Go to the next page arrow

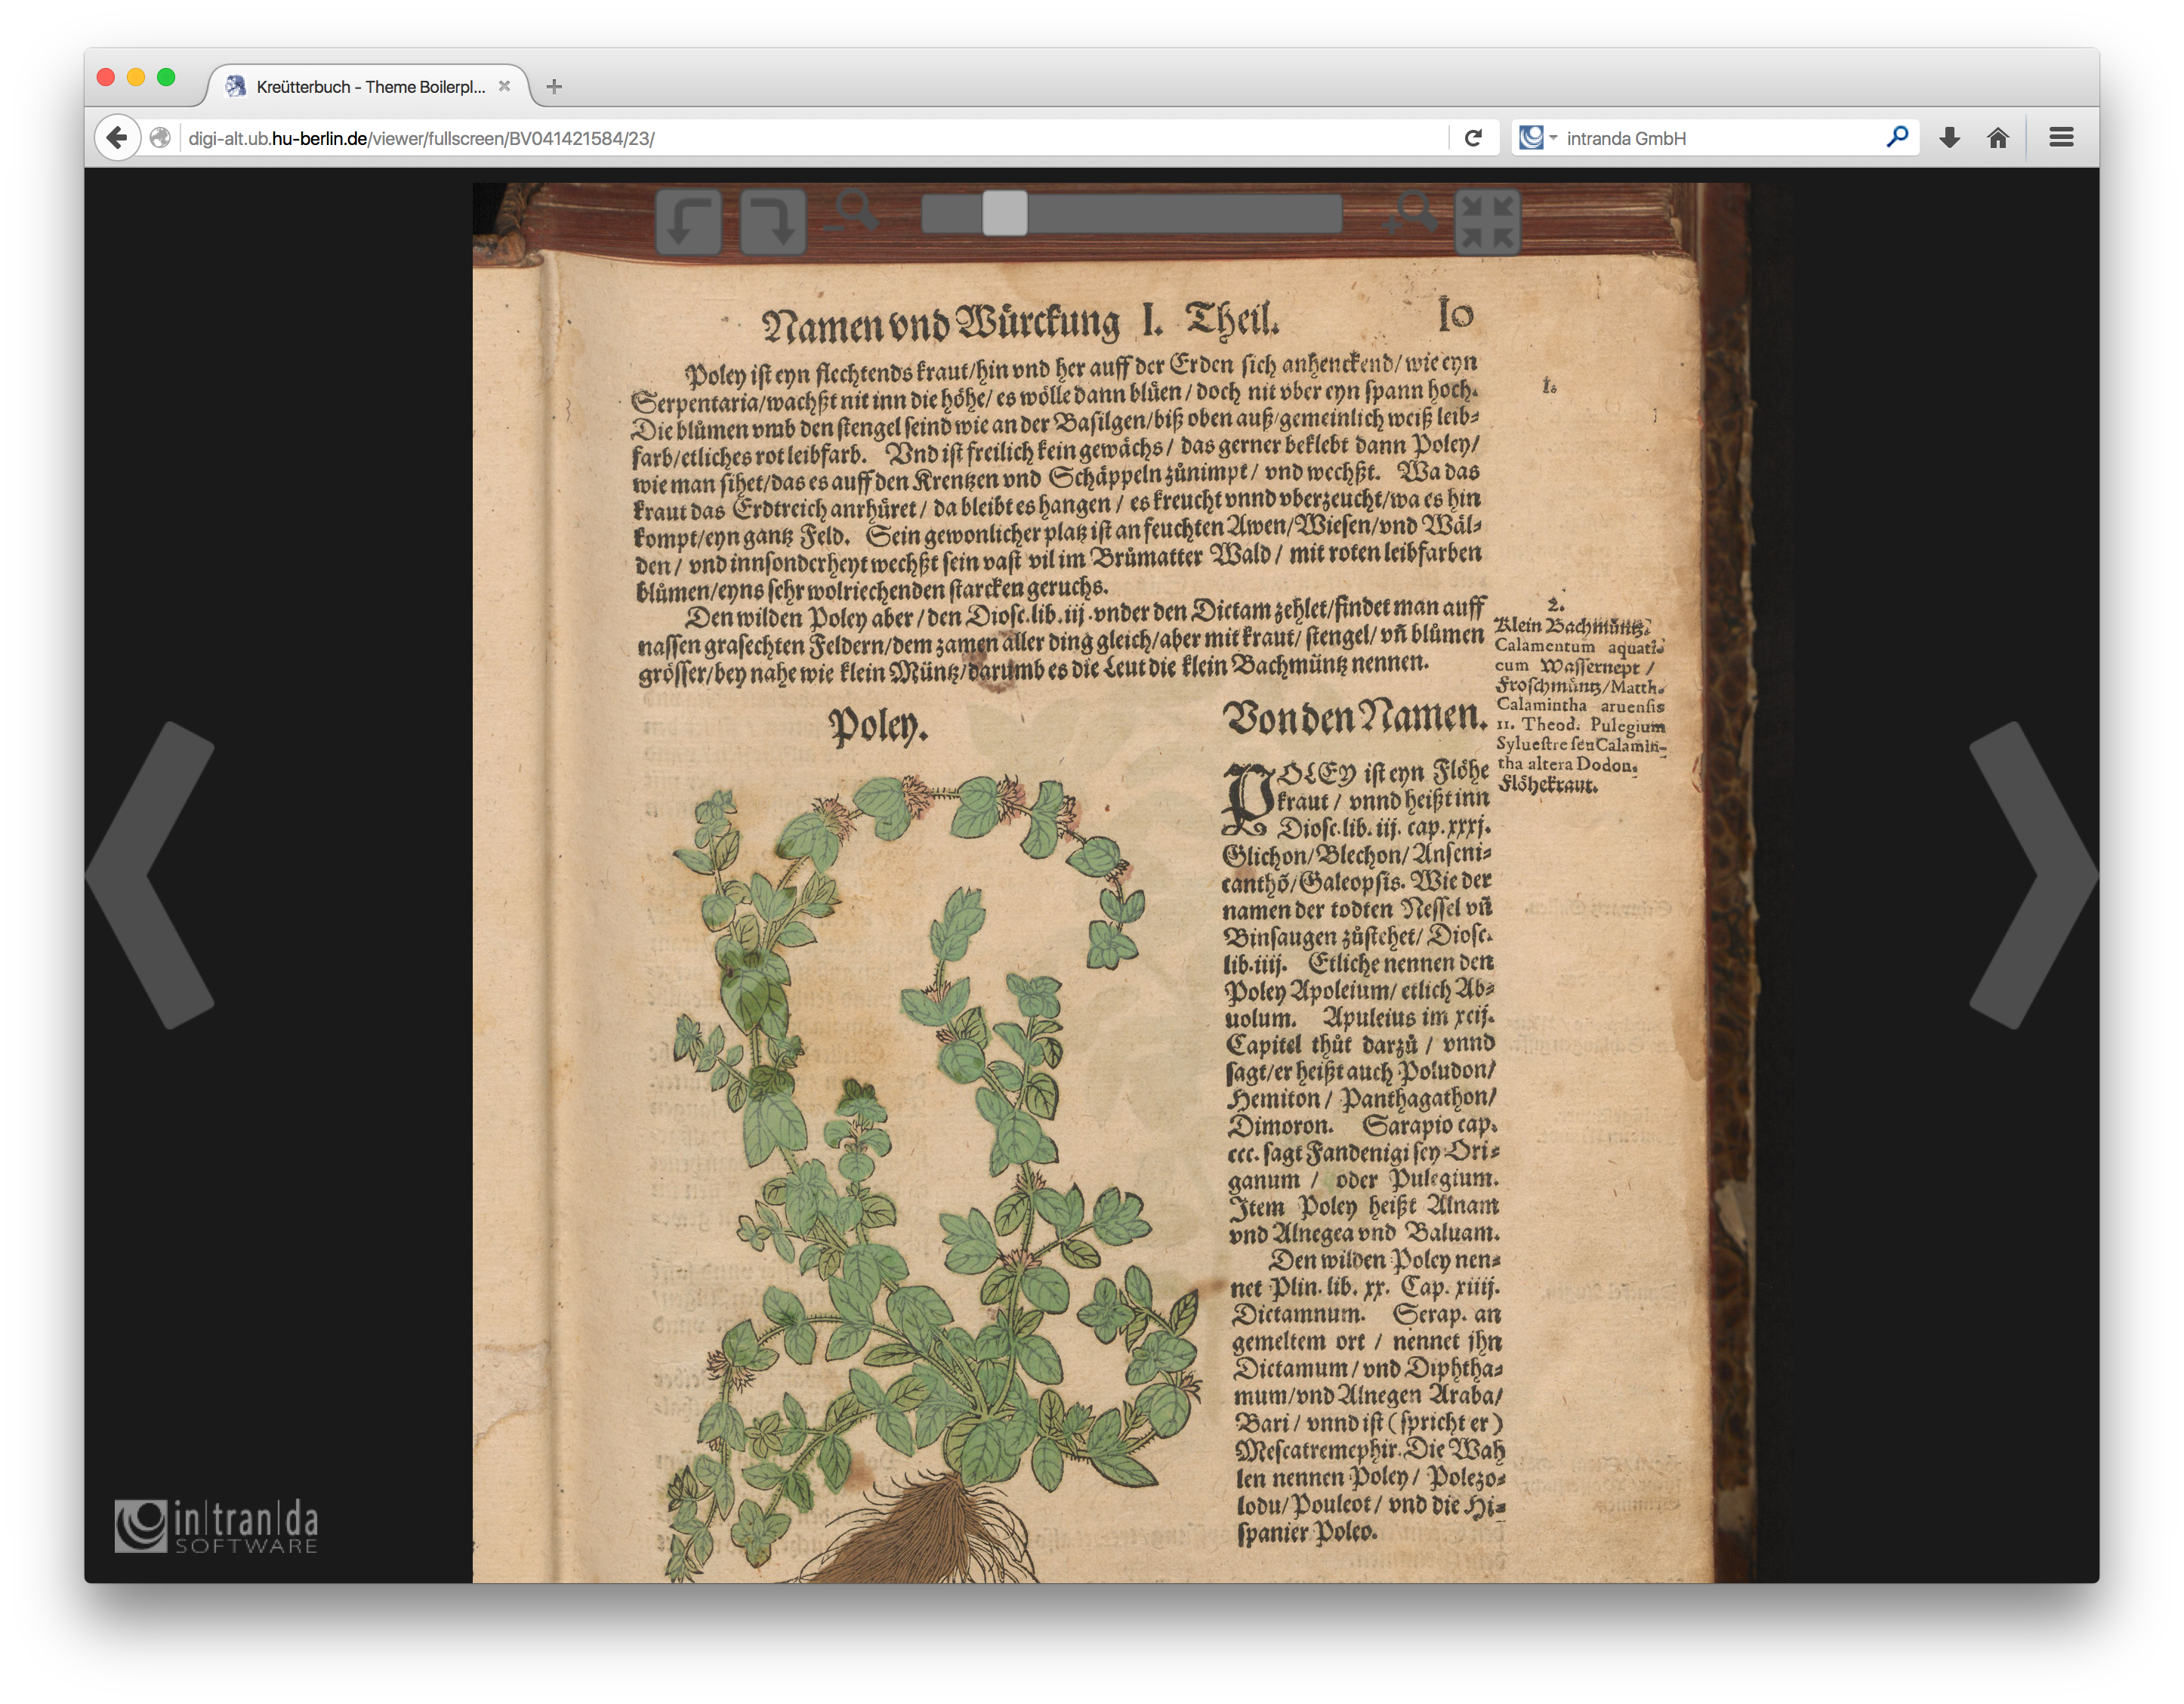tap(2033, 875)
